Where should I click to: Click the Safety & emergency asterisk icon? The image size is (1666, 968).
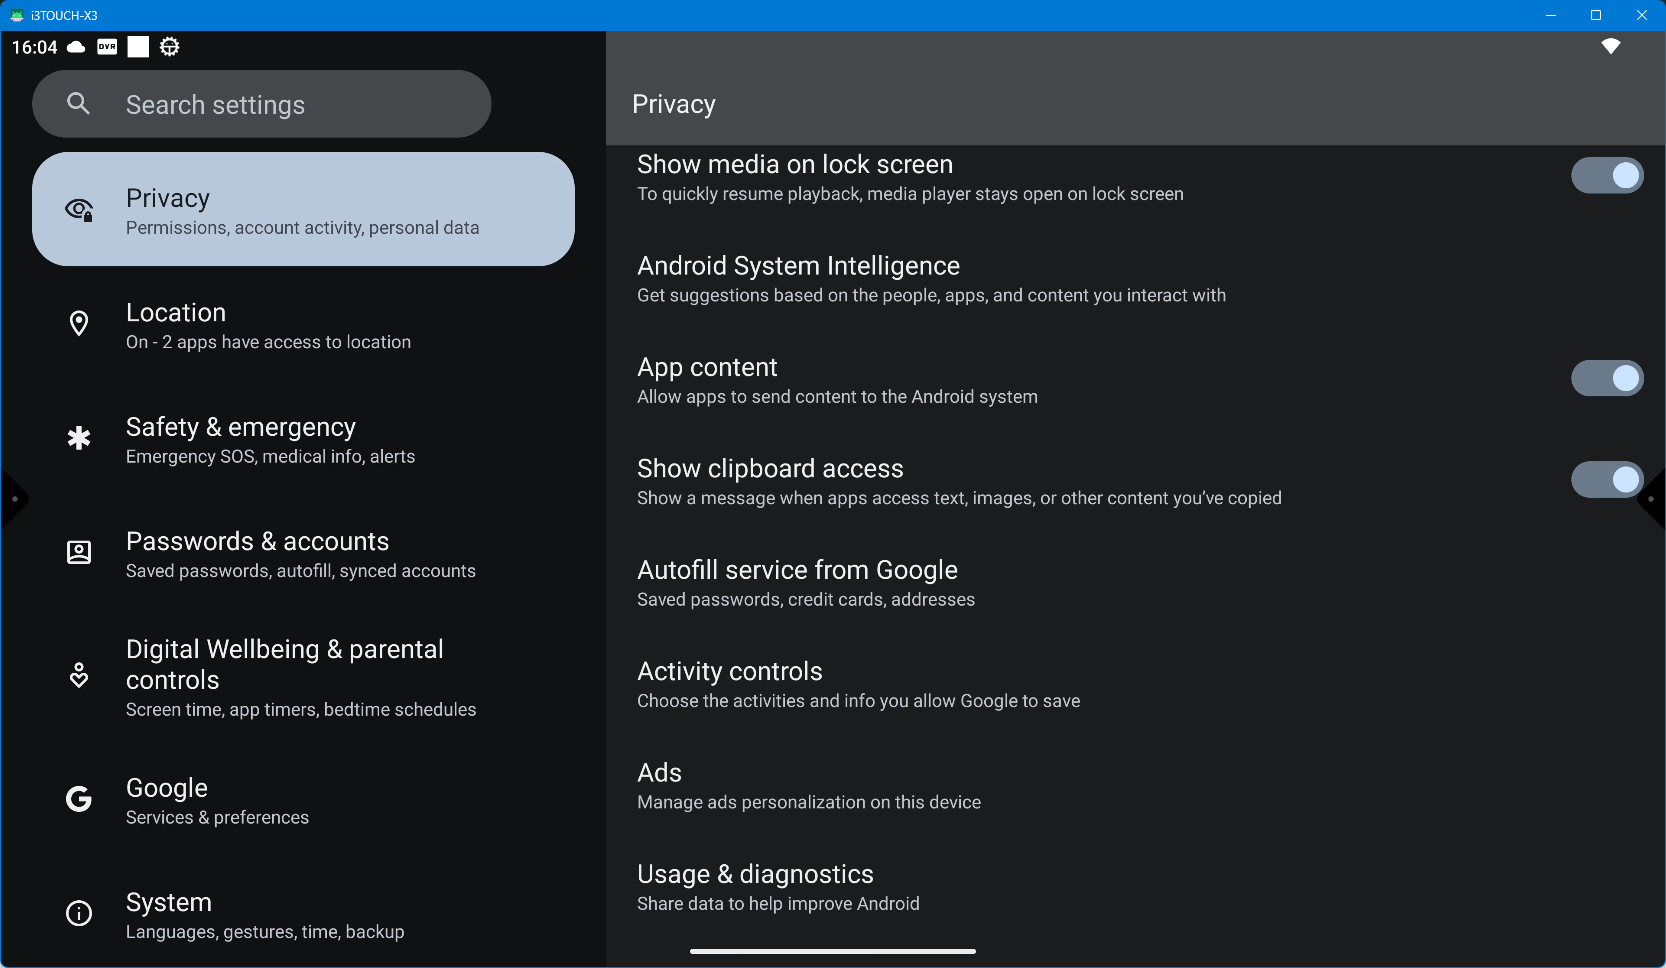pyautogui.click(x=79, y=438)
